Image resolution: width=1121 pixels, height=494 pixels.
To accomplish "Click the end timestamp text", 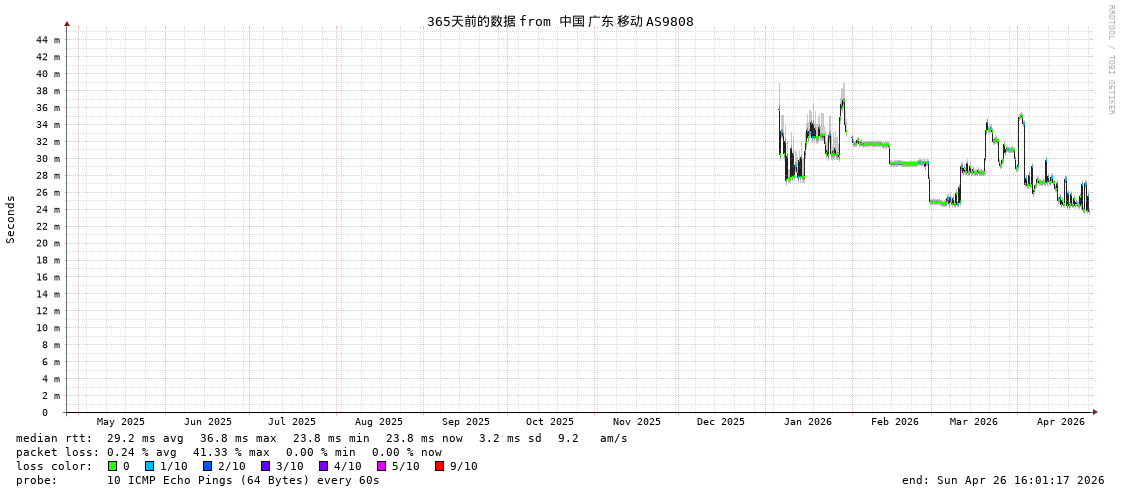I will pos(1002,480).
